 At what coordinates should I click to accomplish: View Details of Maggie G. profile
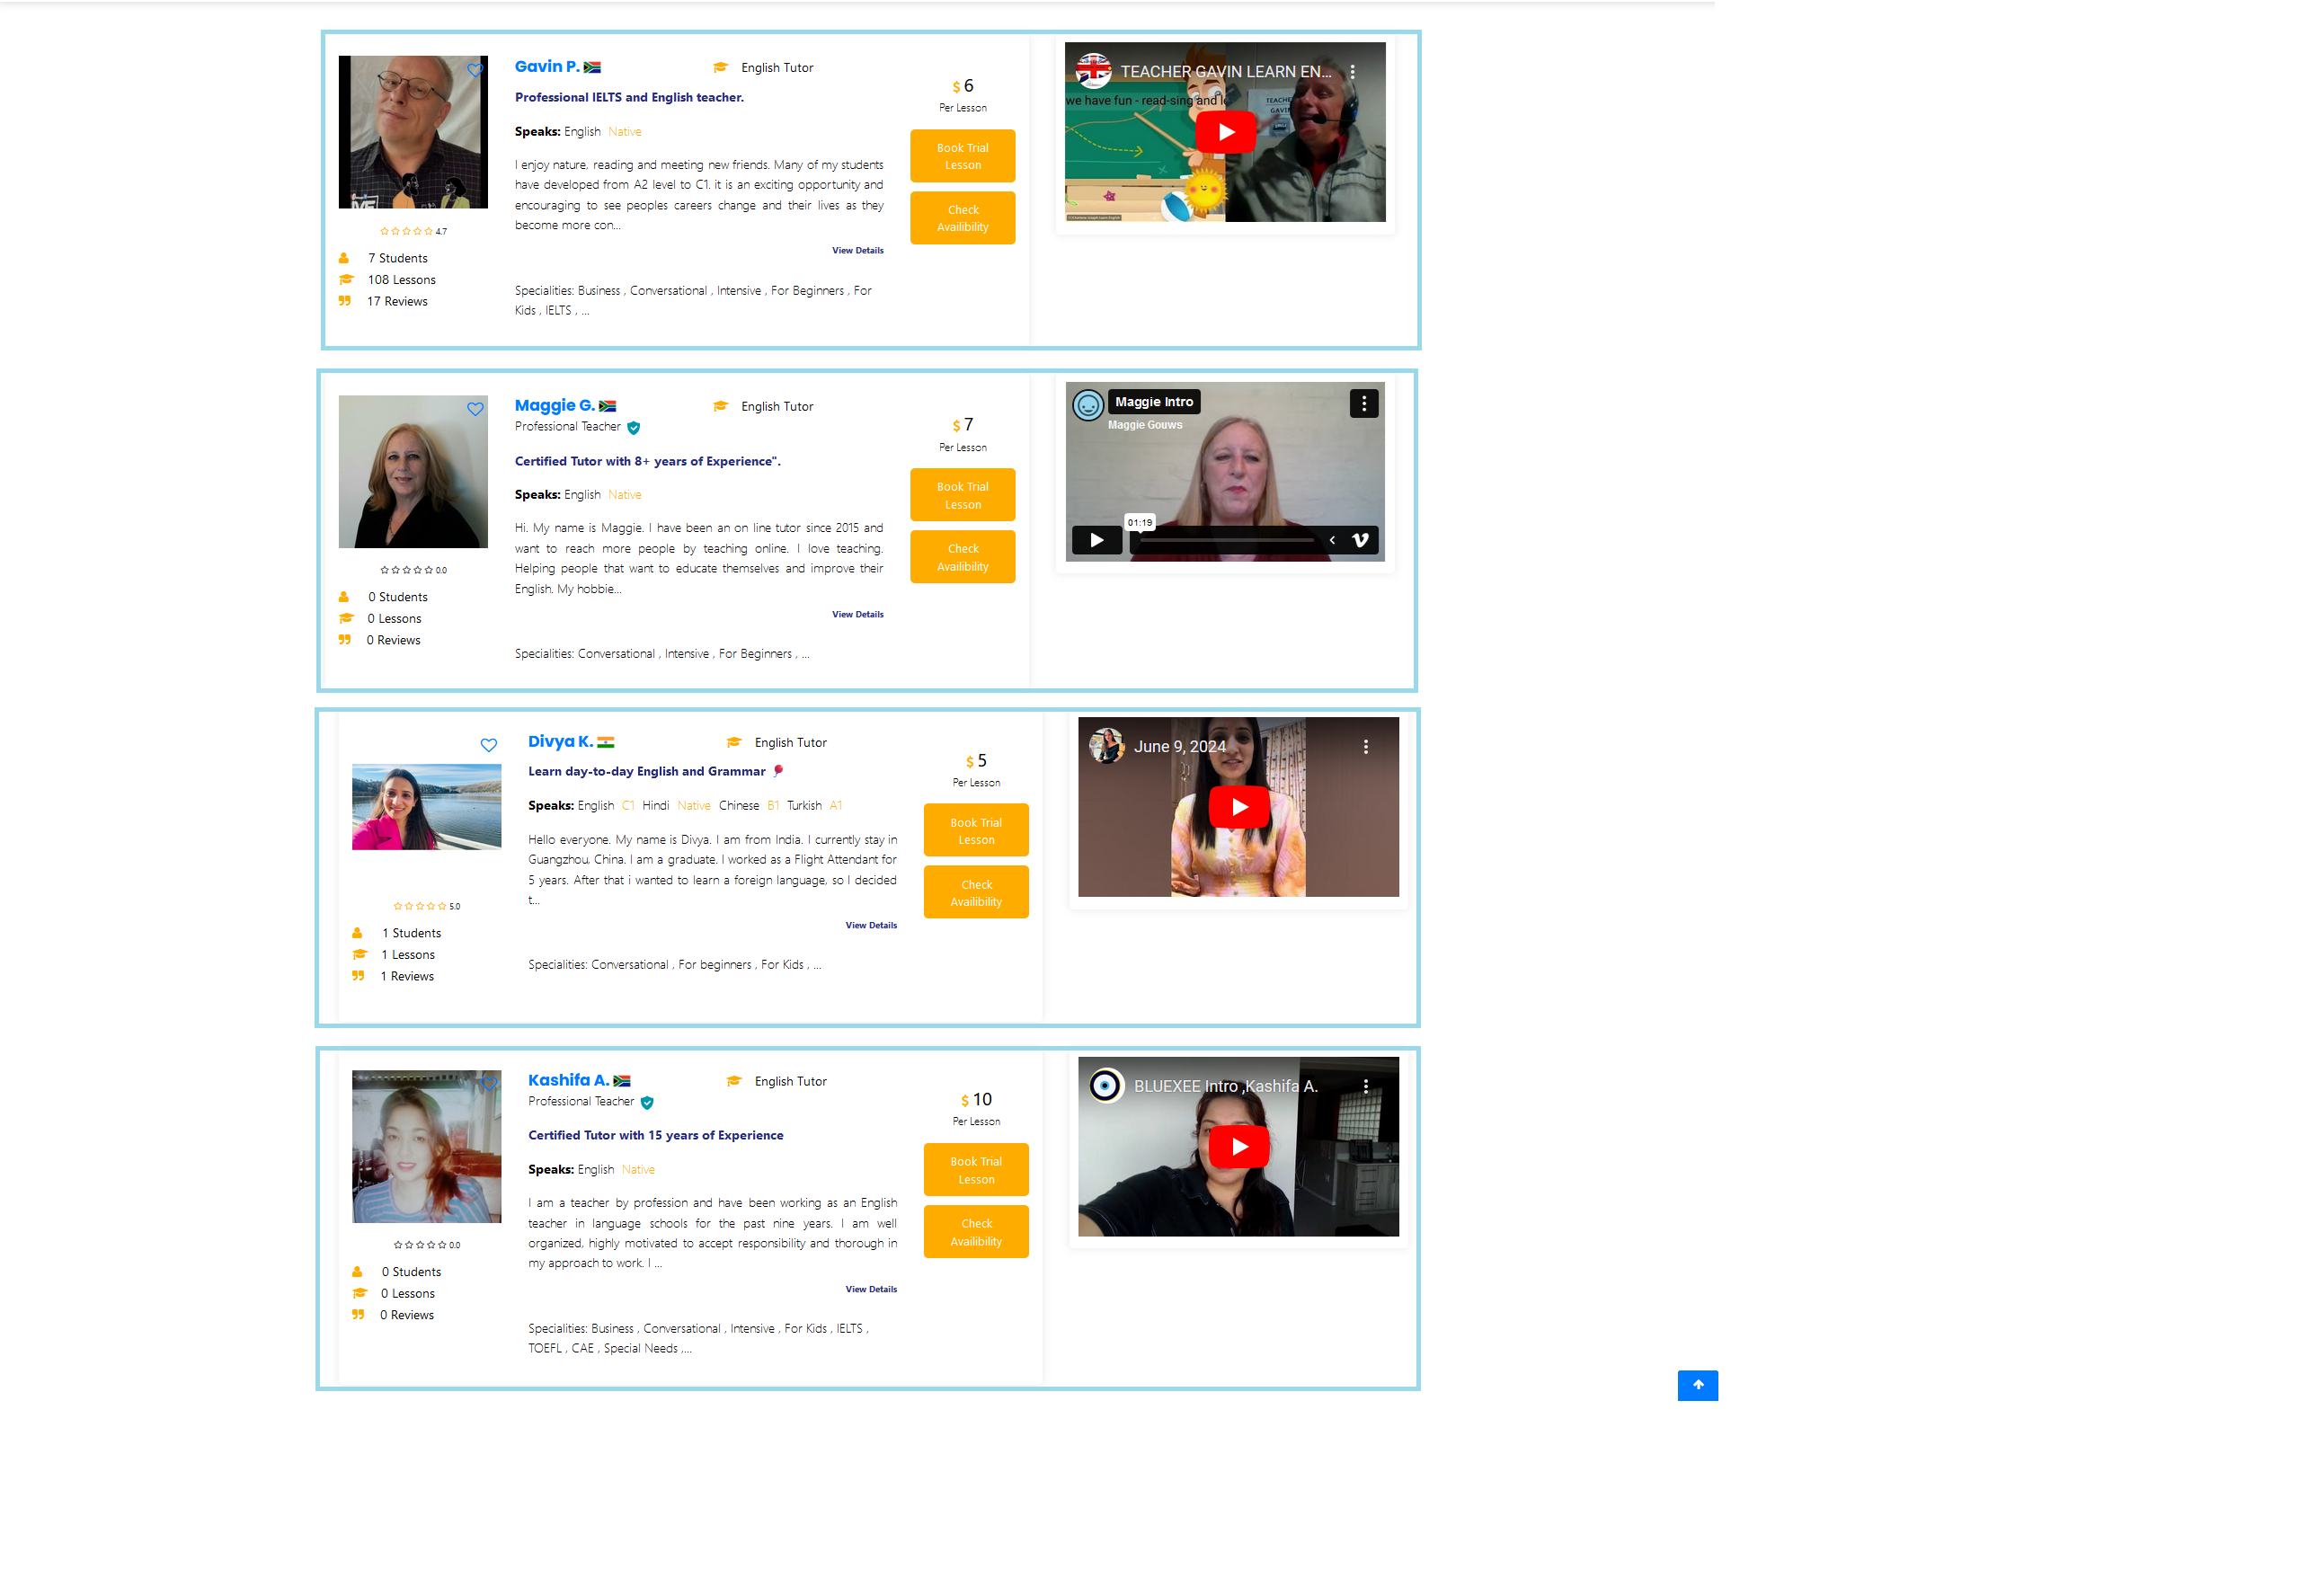[x=857, y=615]
